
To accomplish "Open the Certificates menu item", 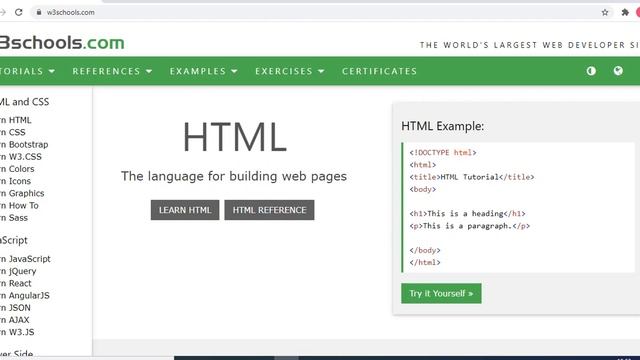I will [380, 71].
